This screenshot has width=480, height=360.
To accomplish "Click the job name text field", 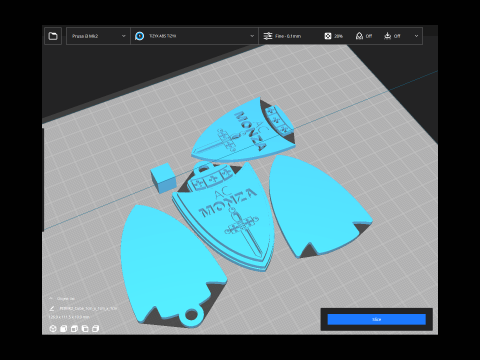I will 88,309.
